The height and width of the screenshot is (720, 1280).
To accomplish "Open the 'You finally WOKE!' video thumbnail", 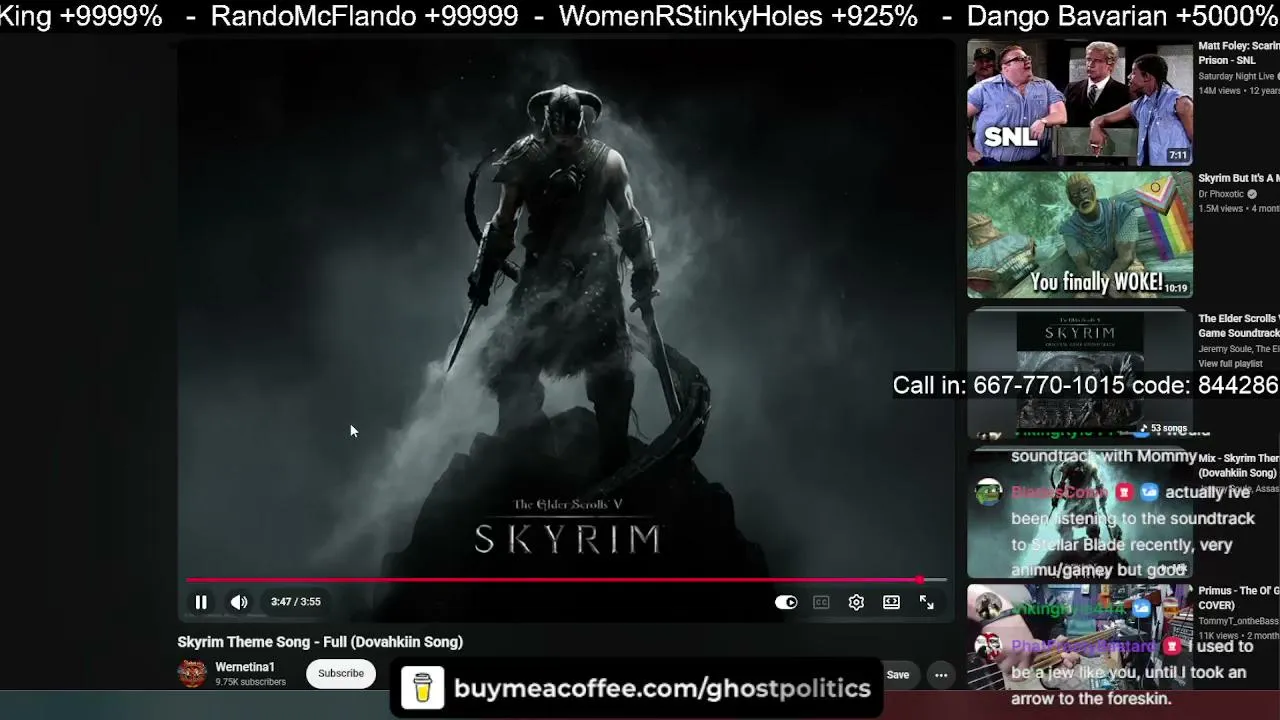I will coord(1080,235).
